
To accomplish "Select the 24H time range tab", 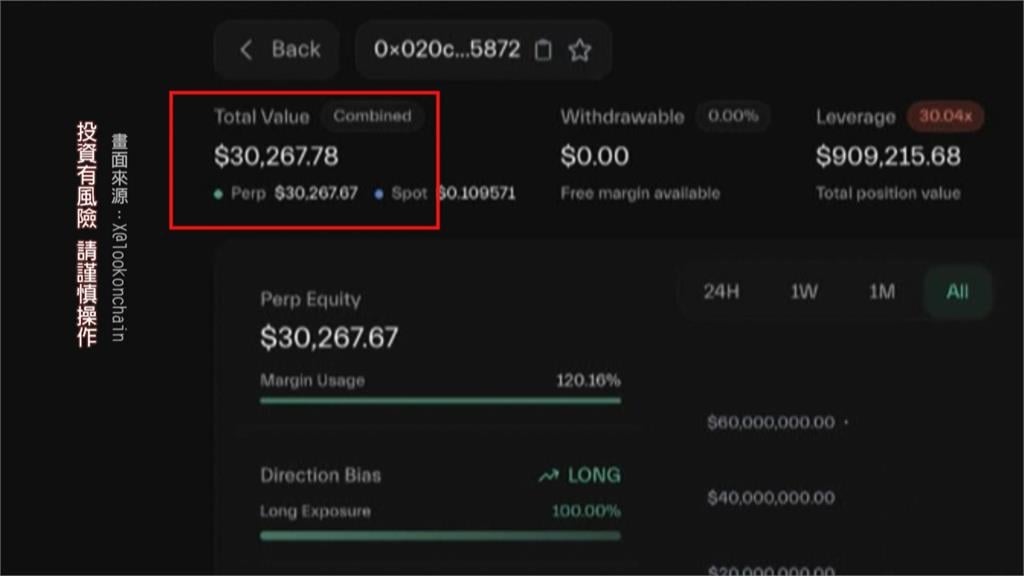I will pos(721,292).
